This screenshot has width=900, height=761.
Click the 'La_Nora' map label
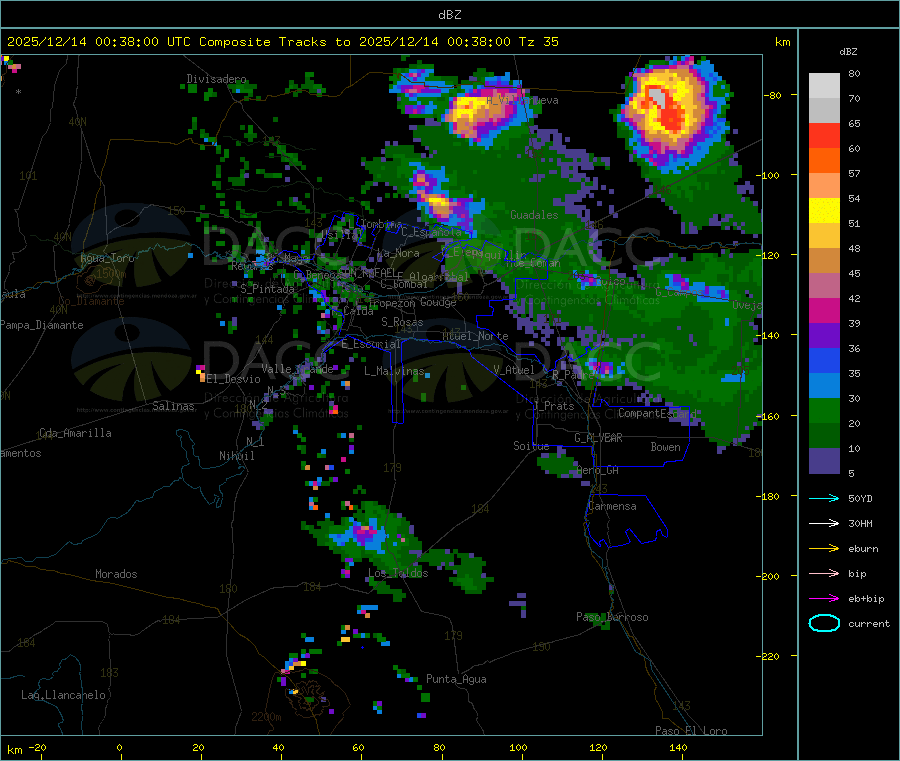[398, 253]
